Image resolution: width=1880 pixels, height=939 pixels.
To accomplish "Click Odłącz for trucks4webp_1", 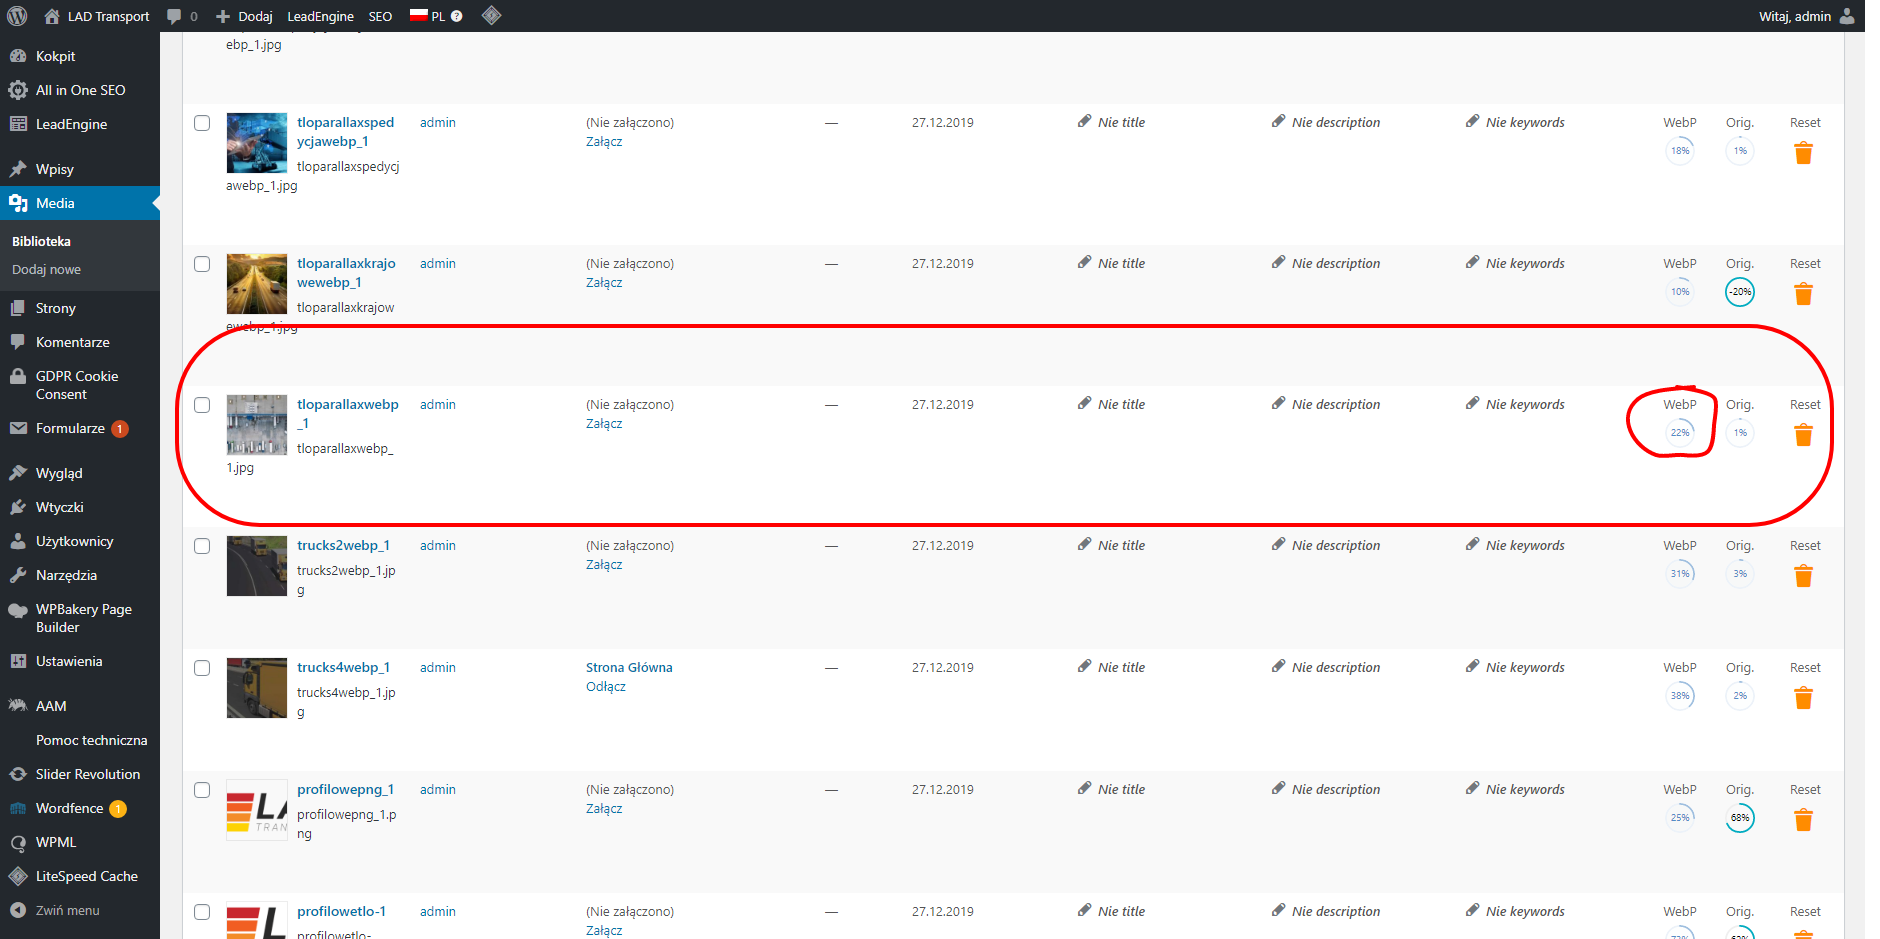I will 606,686.
